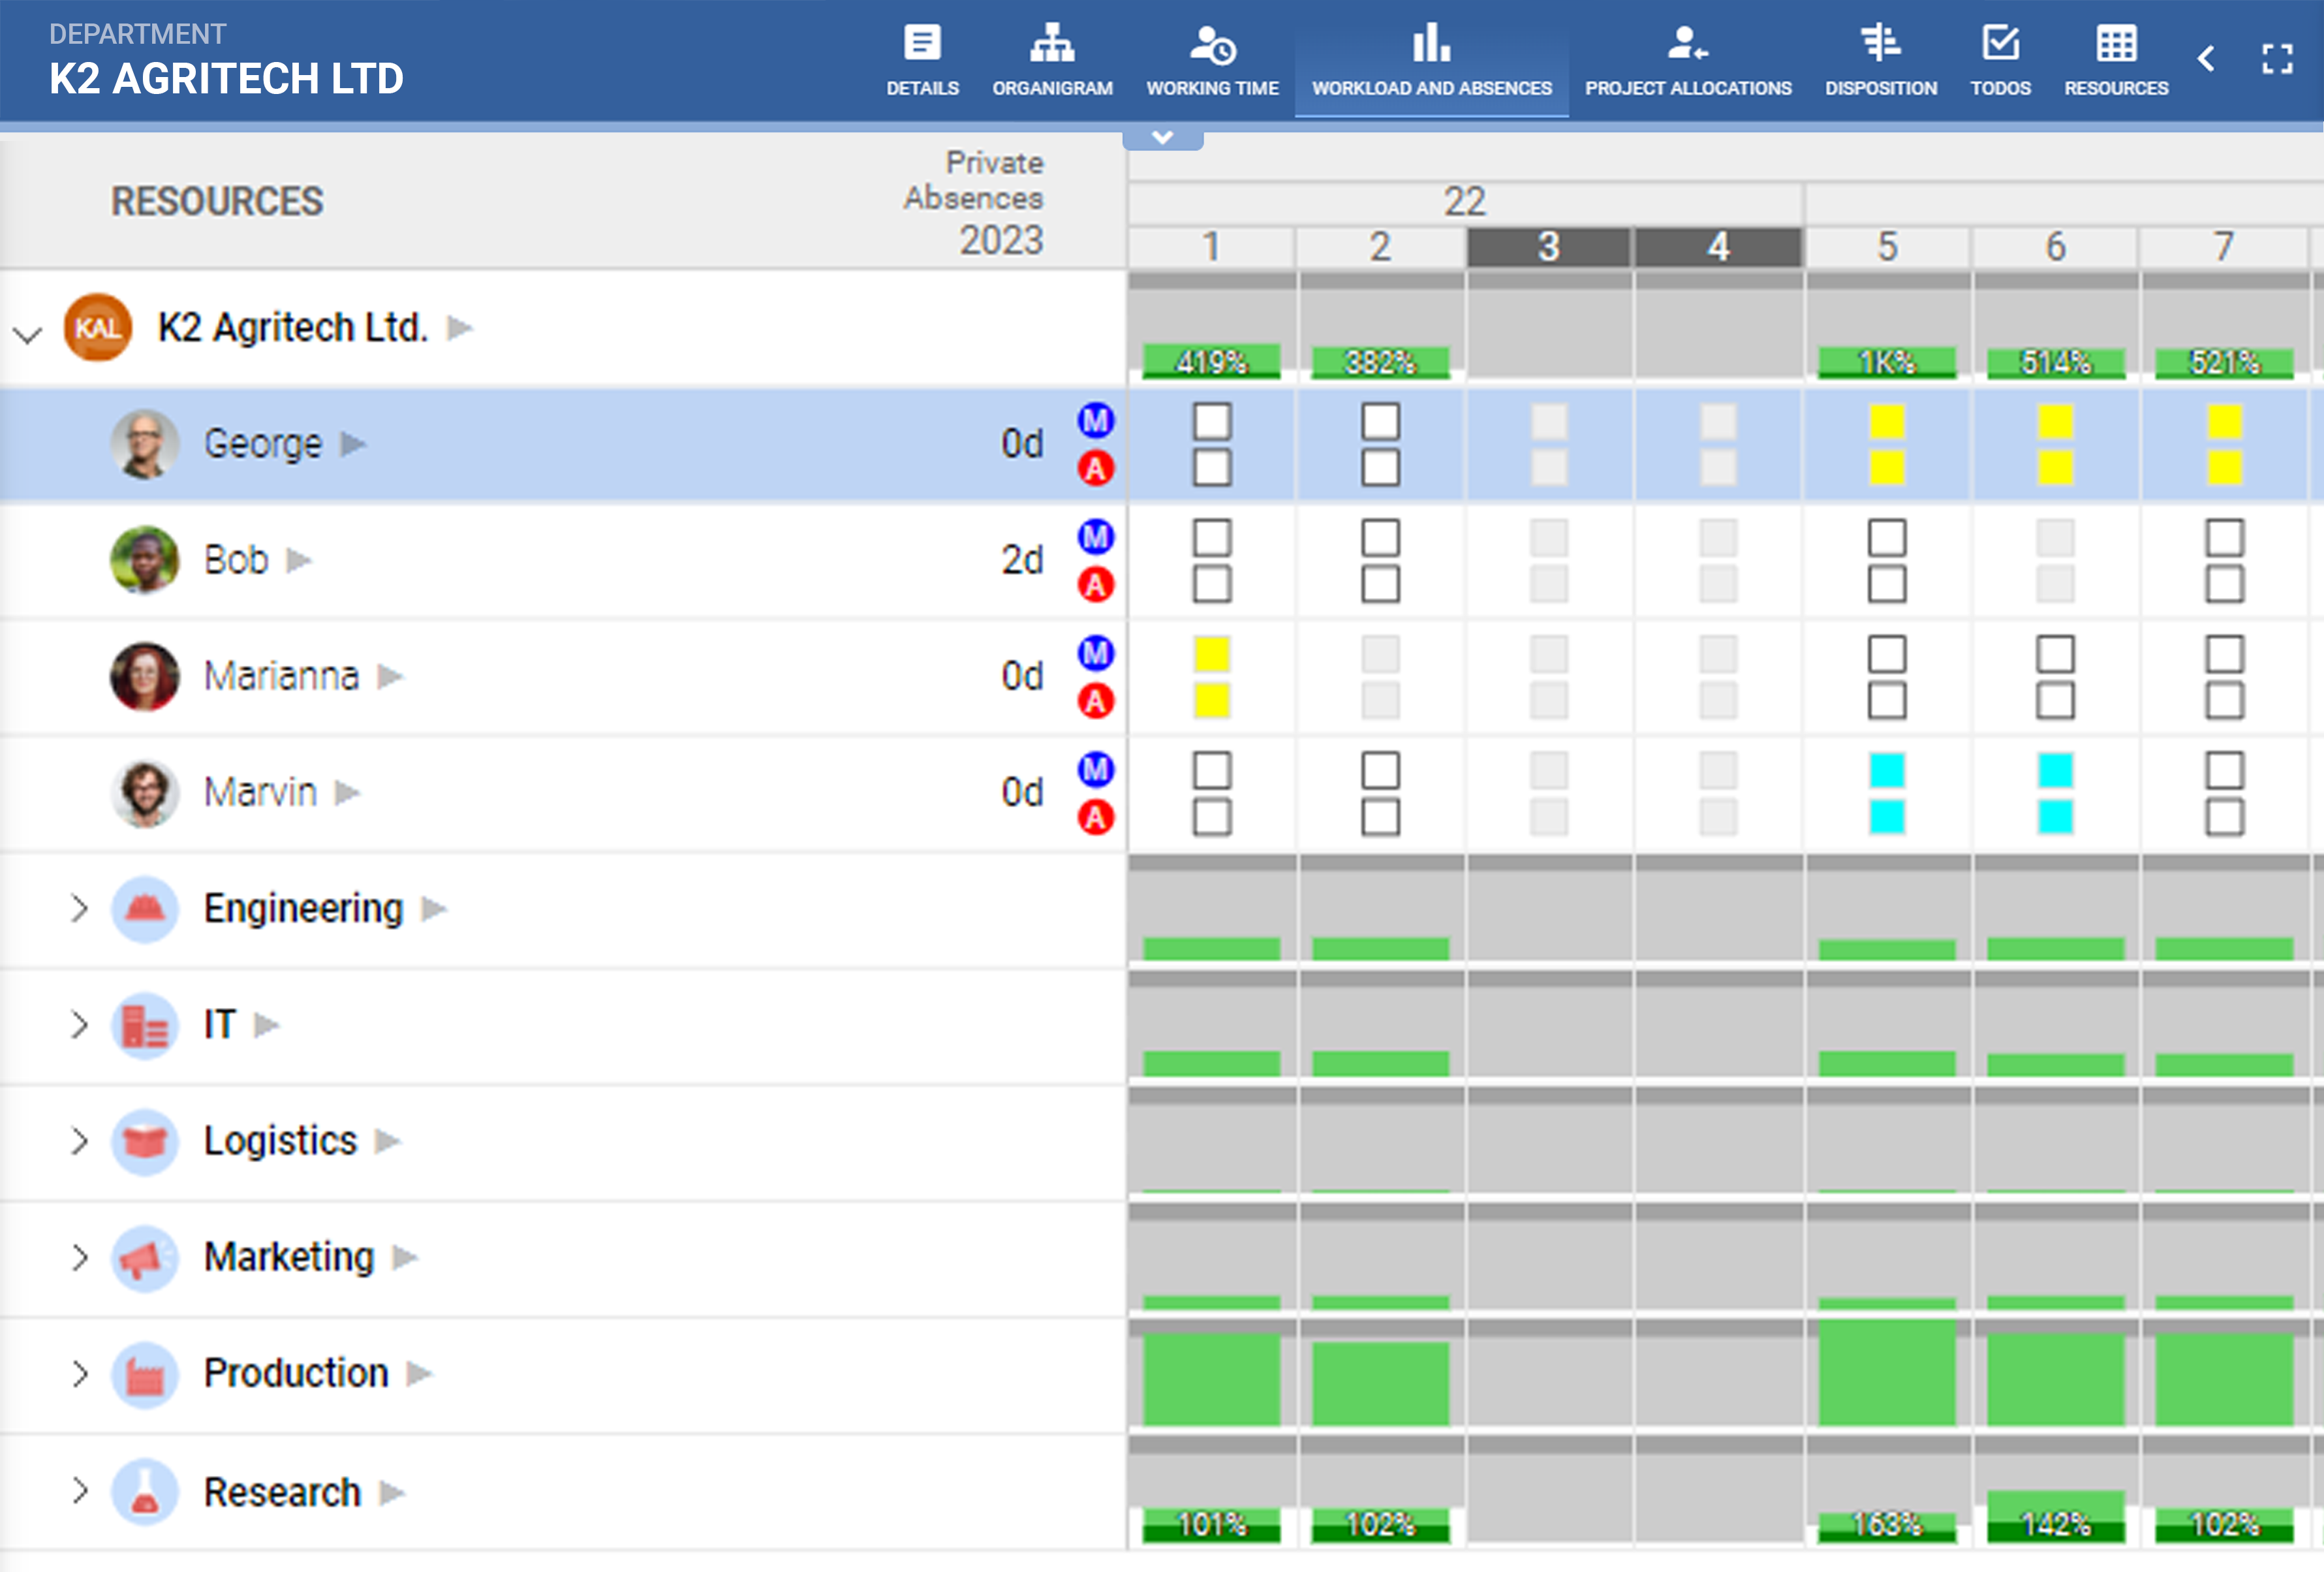Click the 419% workload bar on day 1
Image resolution: width=2324 pixels, height=1572 pixels.
pos(1211,361)
